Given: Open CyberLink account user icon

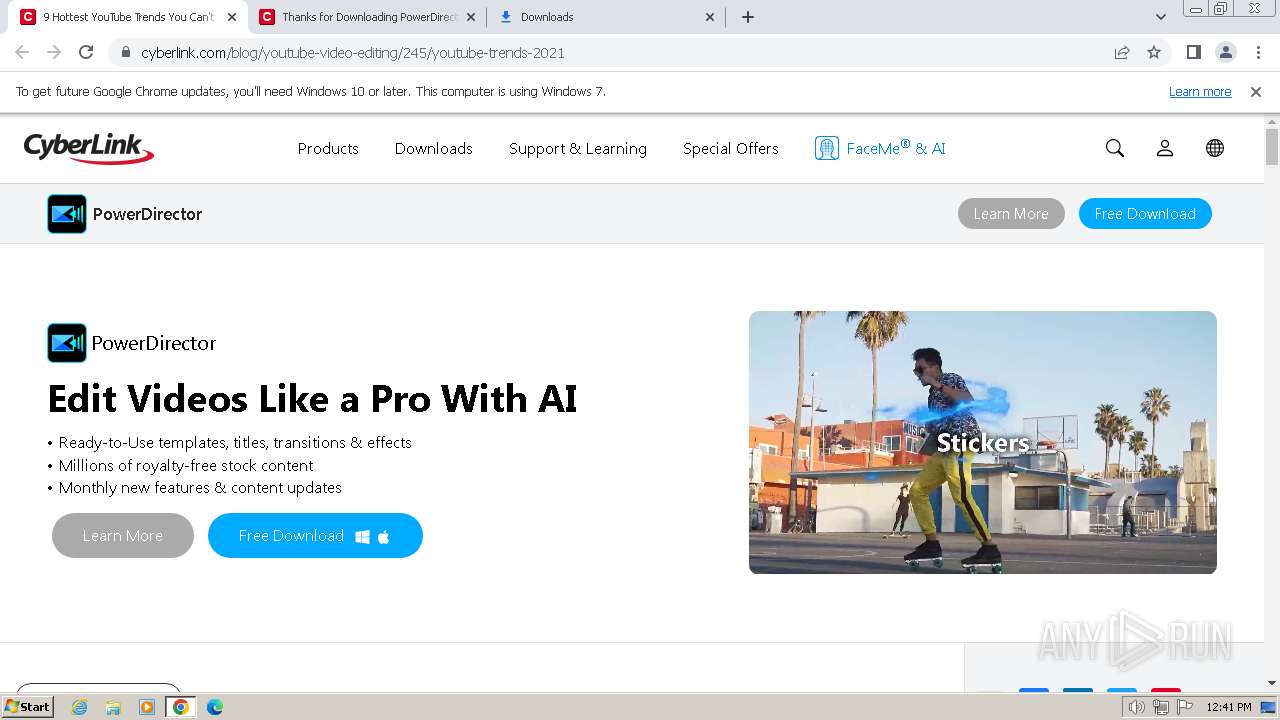Looking at the screenshot, I should tap(1165, 148).
